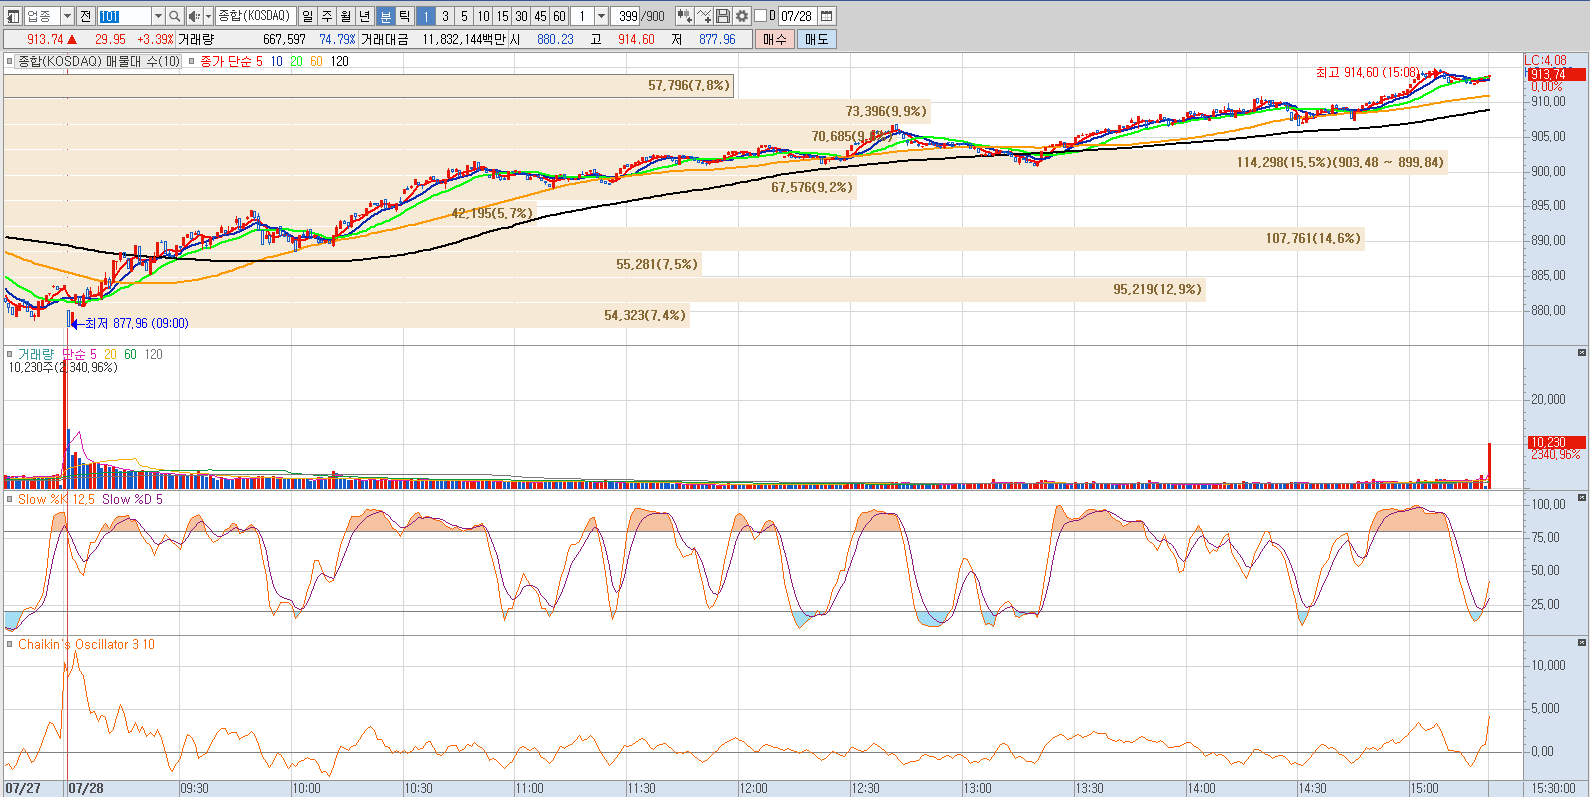This screenshot has height=797, width=1590.
Task: Click the 74.79% volume ratio value
Action: point(337,39)
